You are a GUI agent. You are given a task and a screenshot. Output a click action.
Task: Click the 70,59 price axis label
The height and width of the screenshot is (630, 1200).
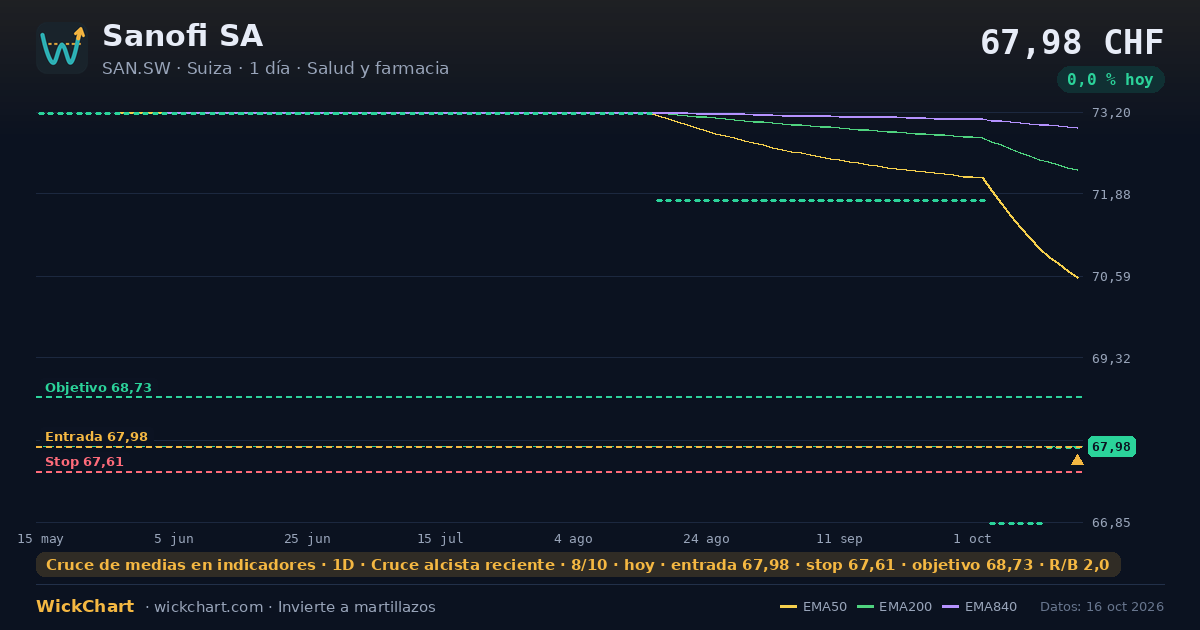coord(1111,277)
